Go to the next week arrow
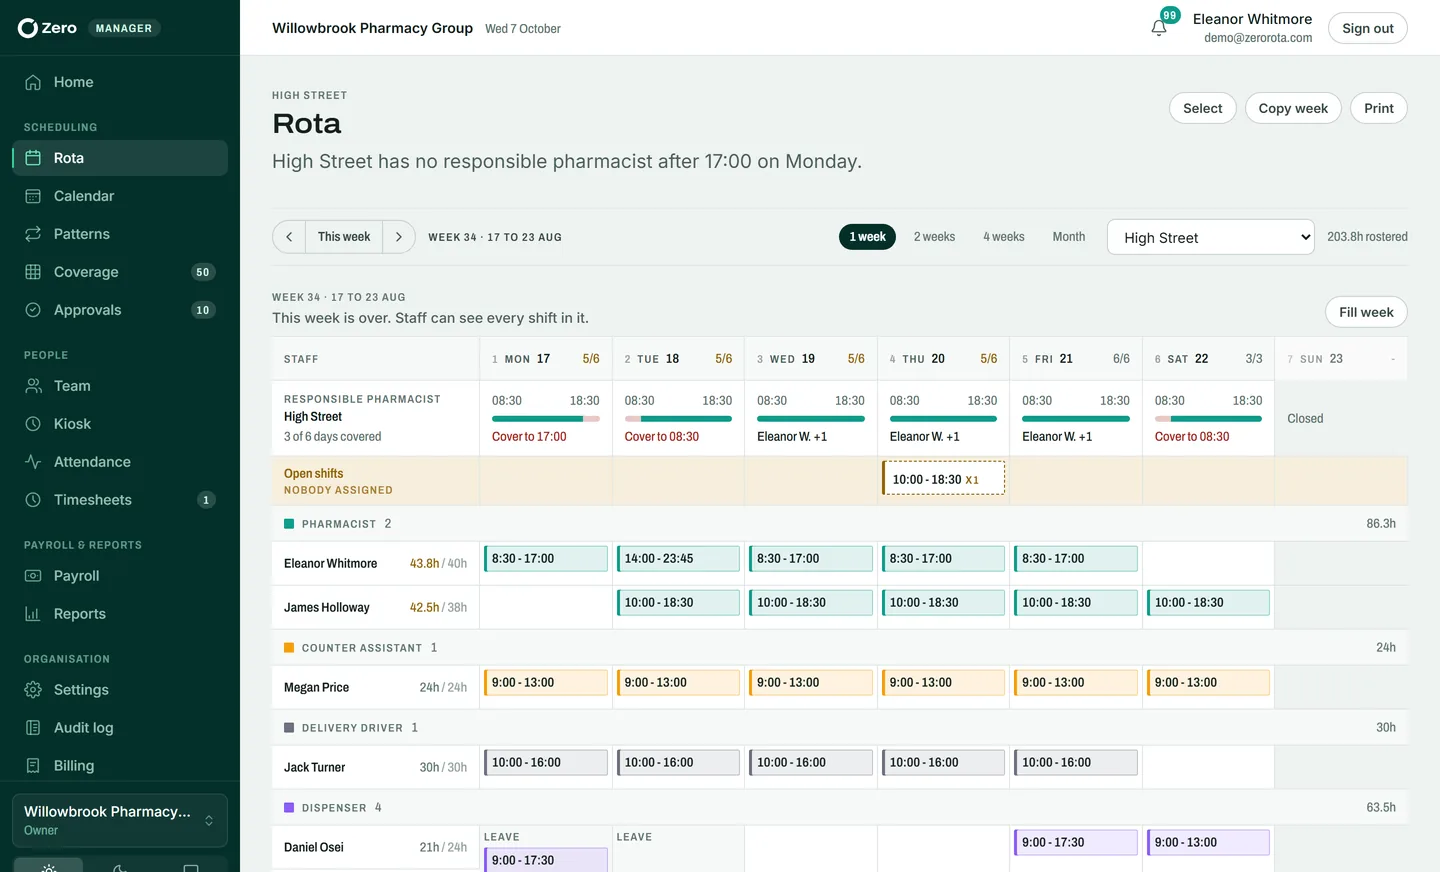Screen dimensions: 1440x872 pyautogui.click(x=399, y=237)
